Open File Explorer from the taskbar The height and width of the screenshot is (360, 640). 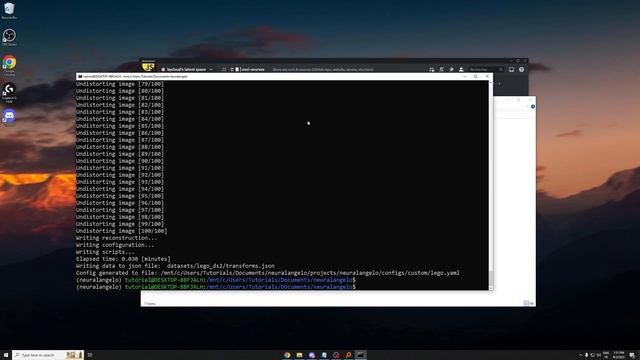(300, 355)
